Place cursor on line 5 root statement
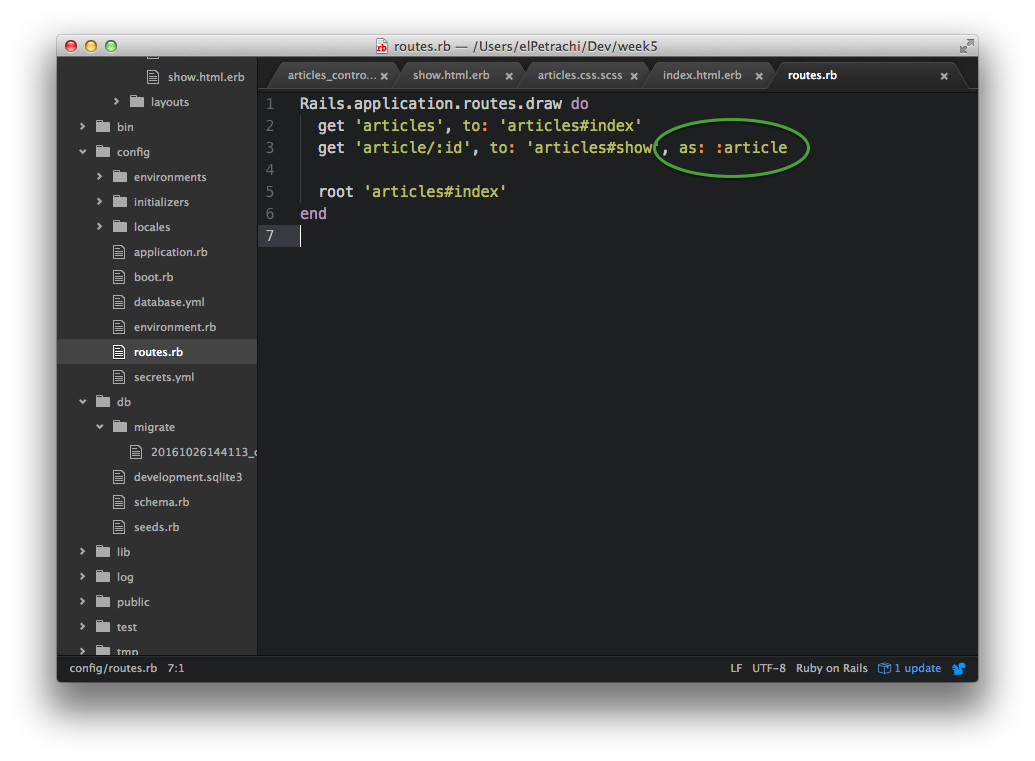 point(413,191)
